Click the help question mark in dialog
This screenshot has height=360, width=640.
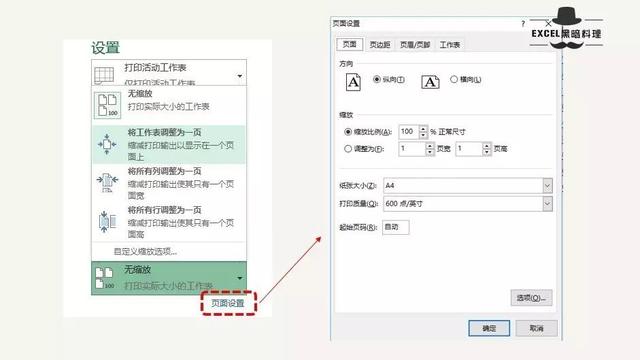click(523, 24)
